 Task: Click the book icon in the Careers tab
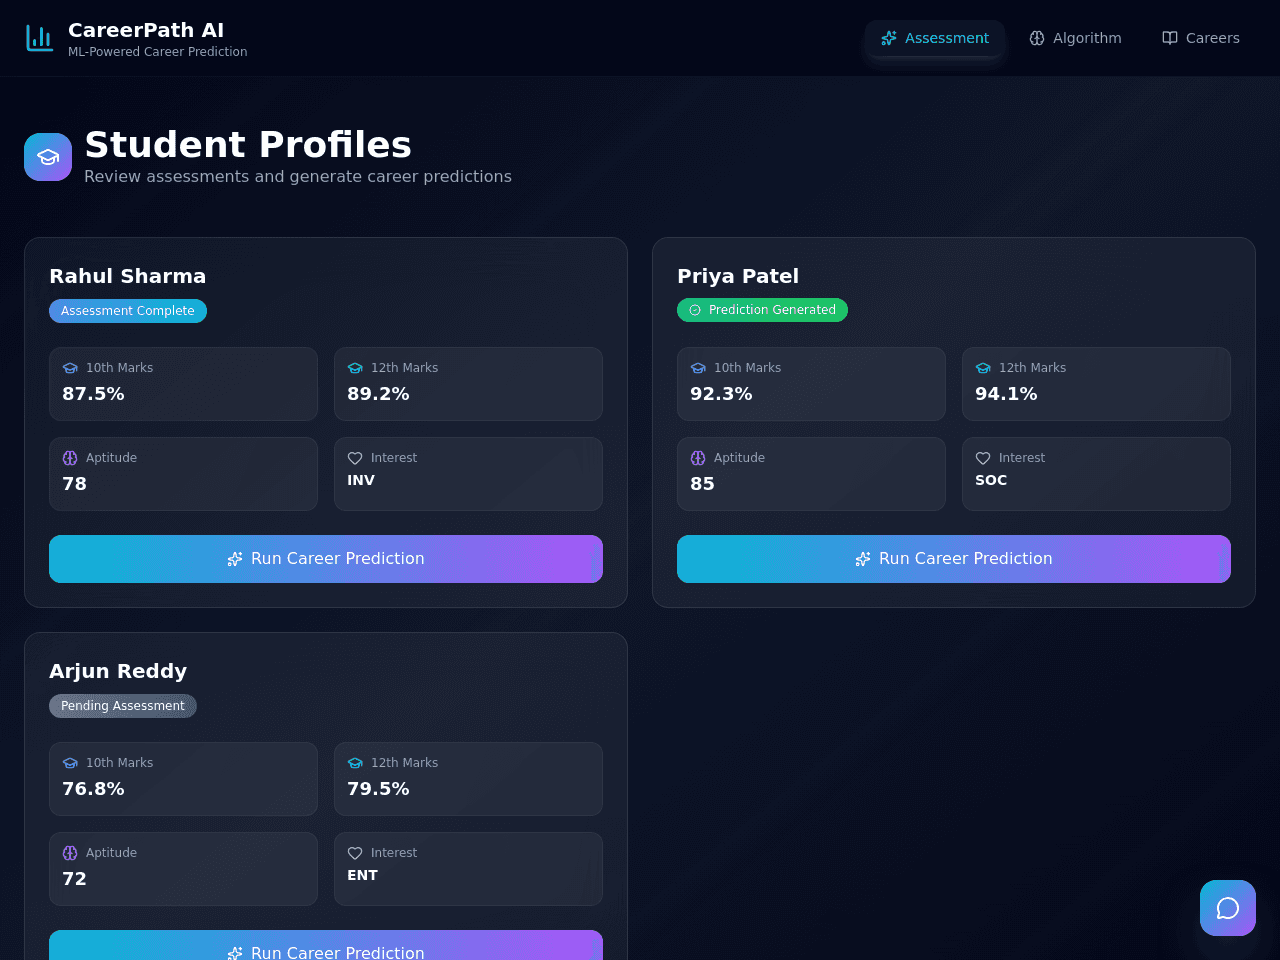point(1170,38)
